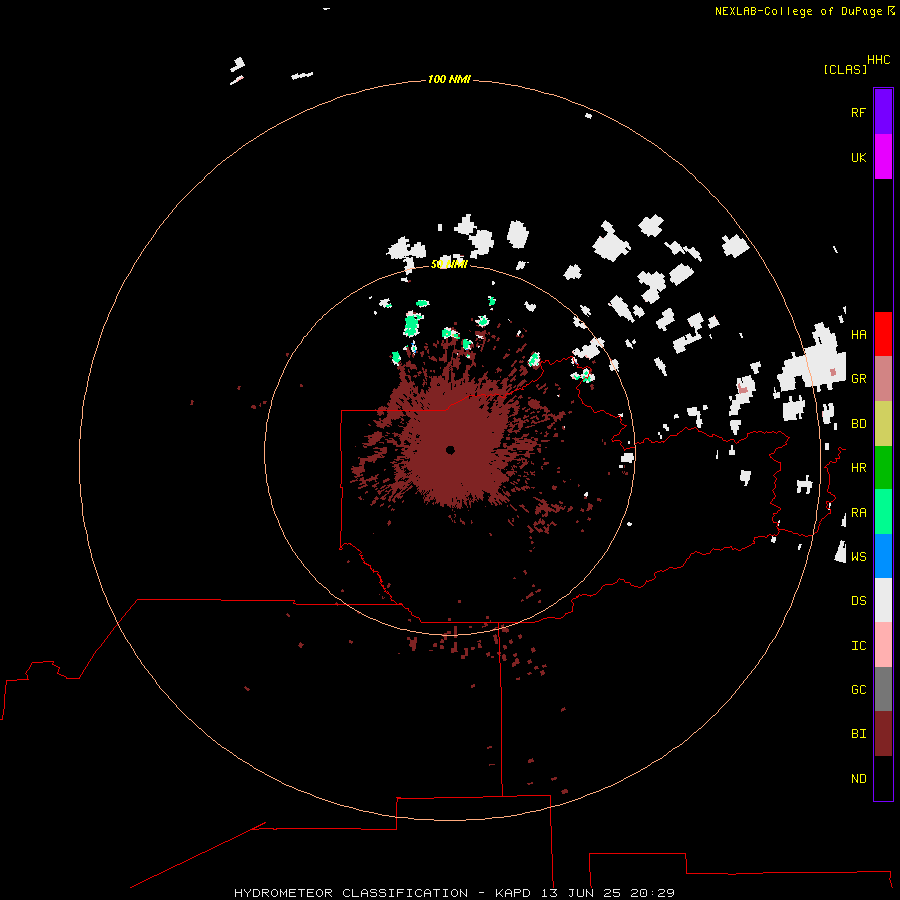Screen dimensions: 900x900
Task: Click the IC light pink legend swatch
Action: click(x=883, y=645)
